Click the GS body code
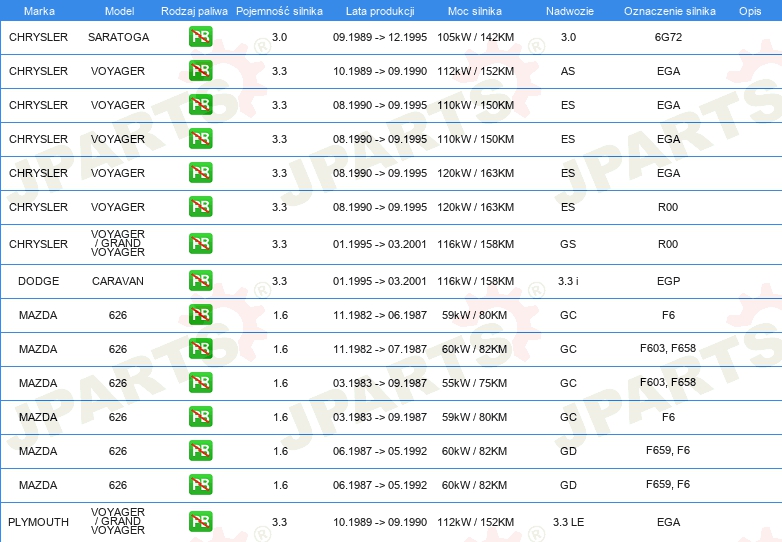 pos(568,244)
